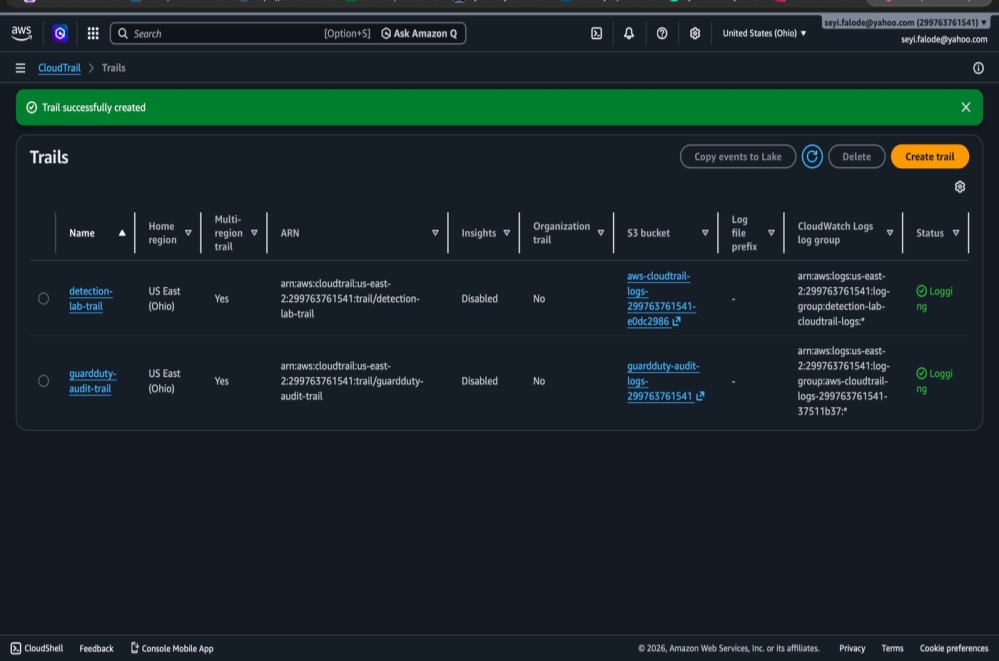Click the Logging status icon for detection-lab-trail
Image resolution: width=999 pixels, height=661 pixels.
click(x=921, y=291)
